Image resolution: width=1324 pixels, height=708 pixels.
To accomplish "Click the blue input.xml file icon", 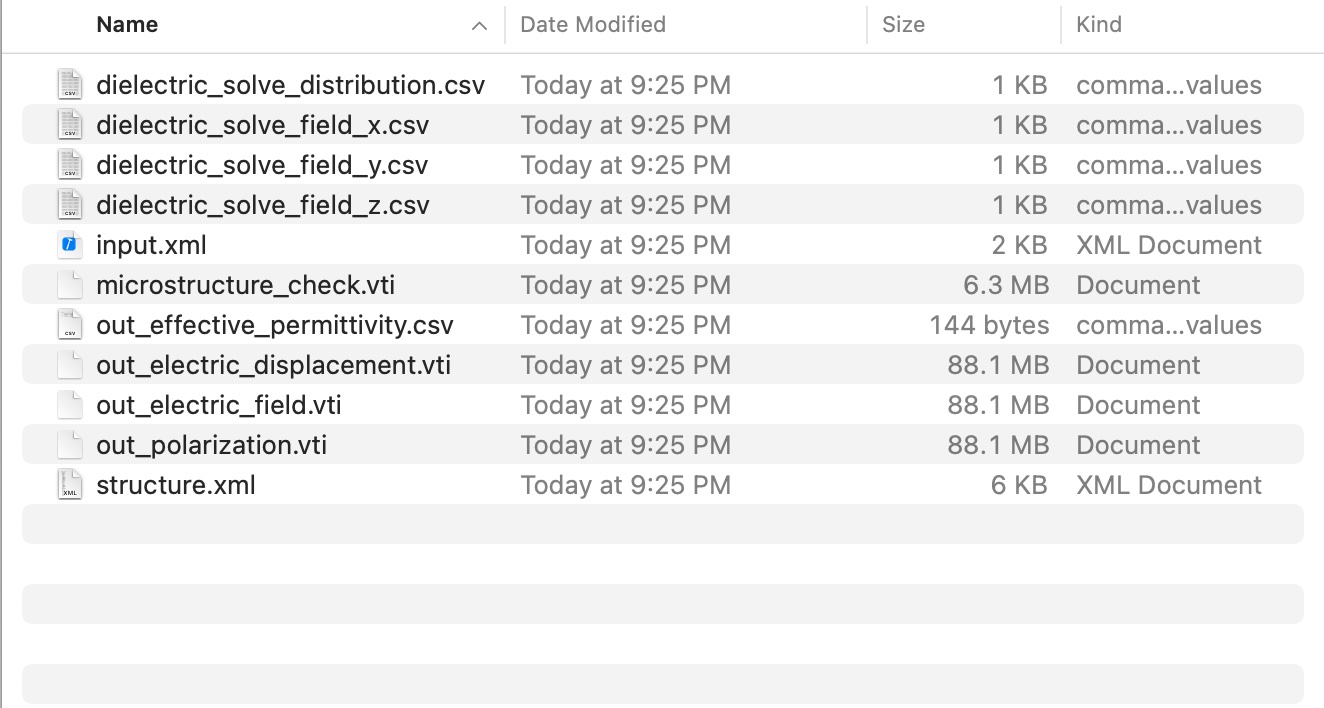I will point(69,245).
